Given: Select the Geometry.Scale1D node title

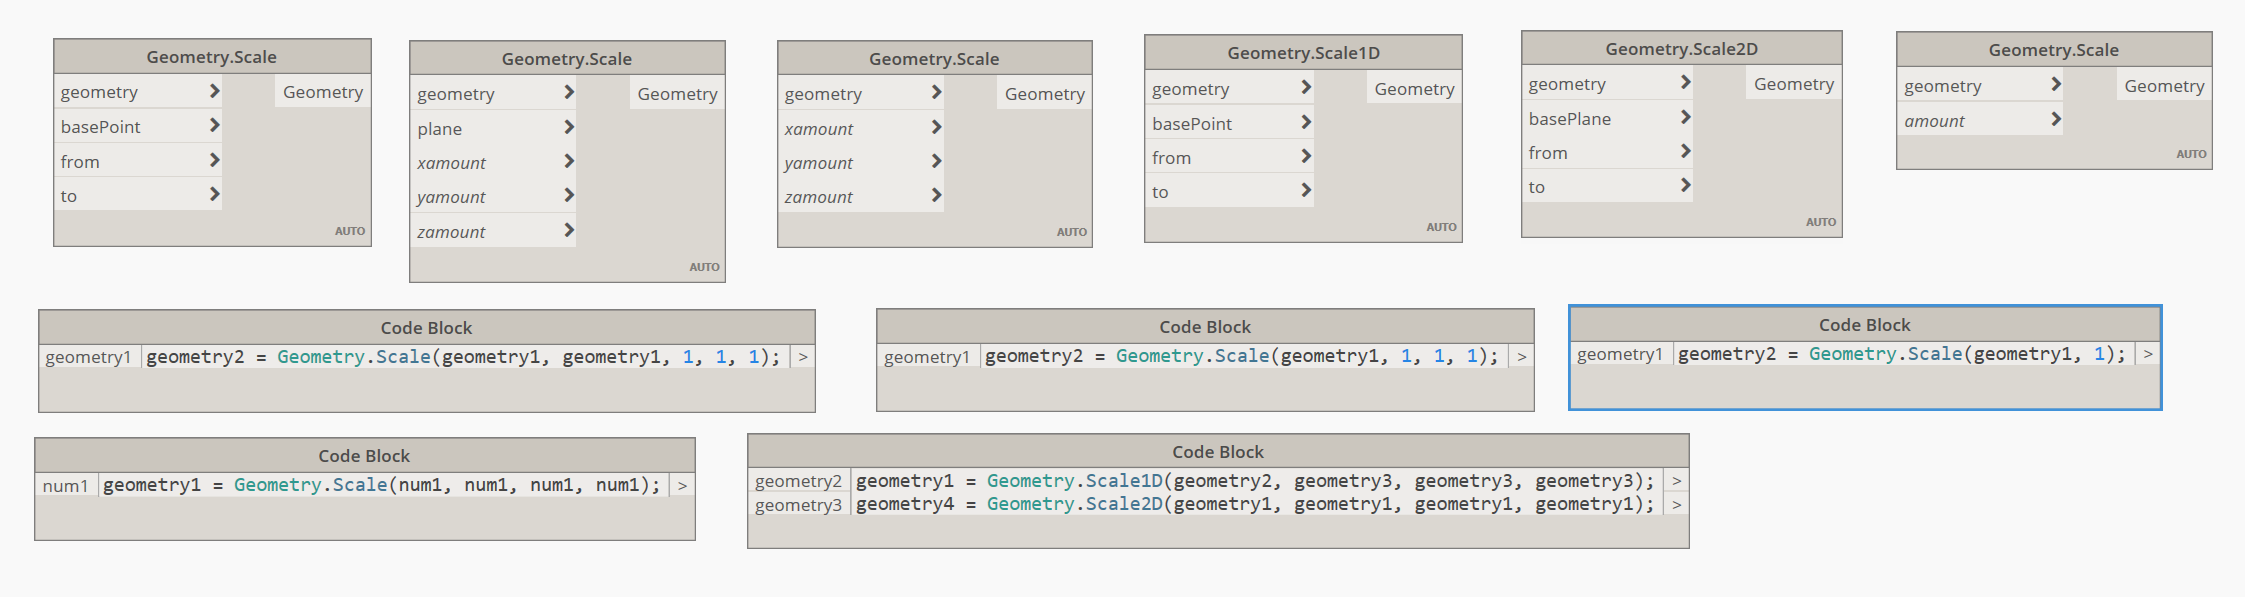Looking at the screenshot, I should (x=1302, y=53).
